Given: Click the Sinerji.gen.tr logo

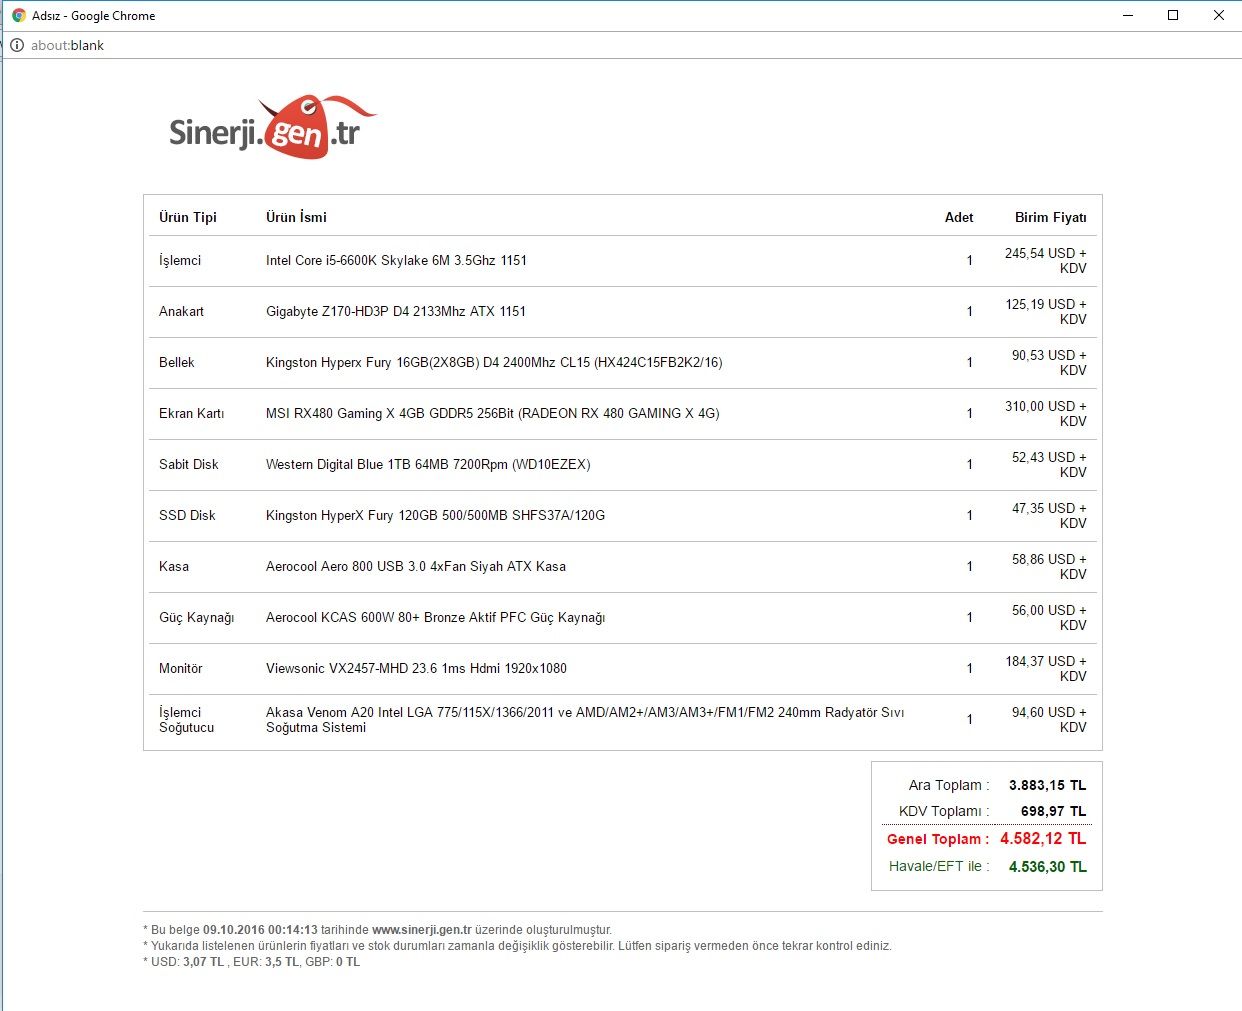Looking at the screenshot, I should pos(271,127).
